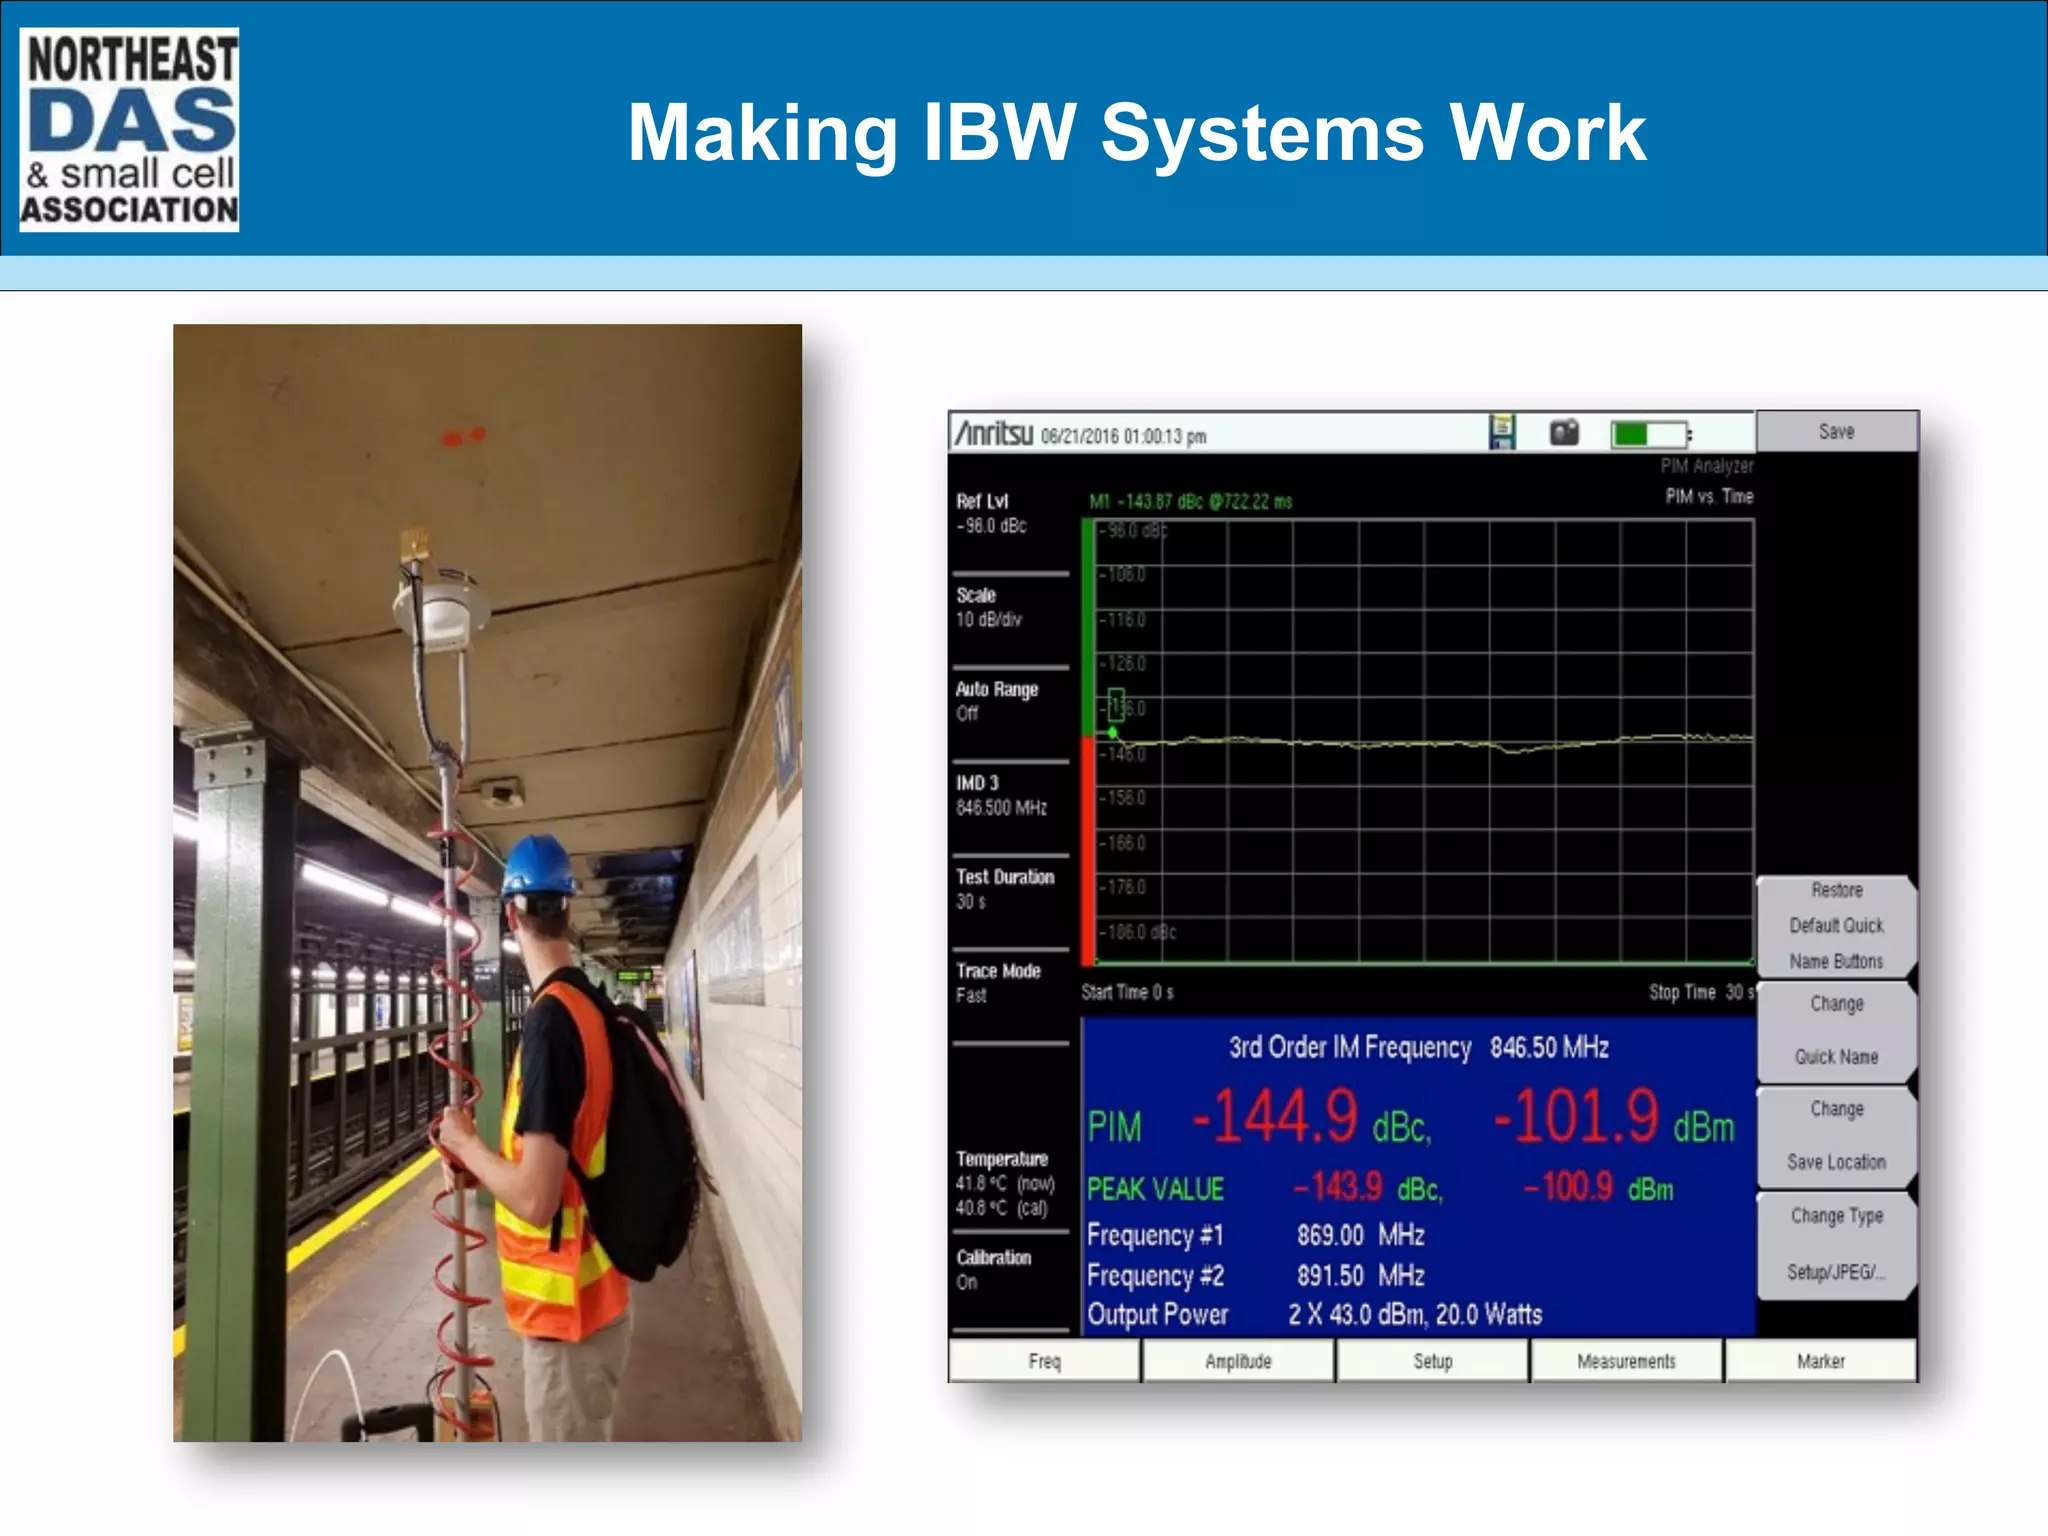Viewport: 2048px width, 1536px height.
Task: Click Frequency #1 869.00 MHz row
Action: 1256,1235
